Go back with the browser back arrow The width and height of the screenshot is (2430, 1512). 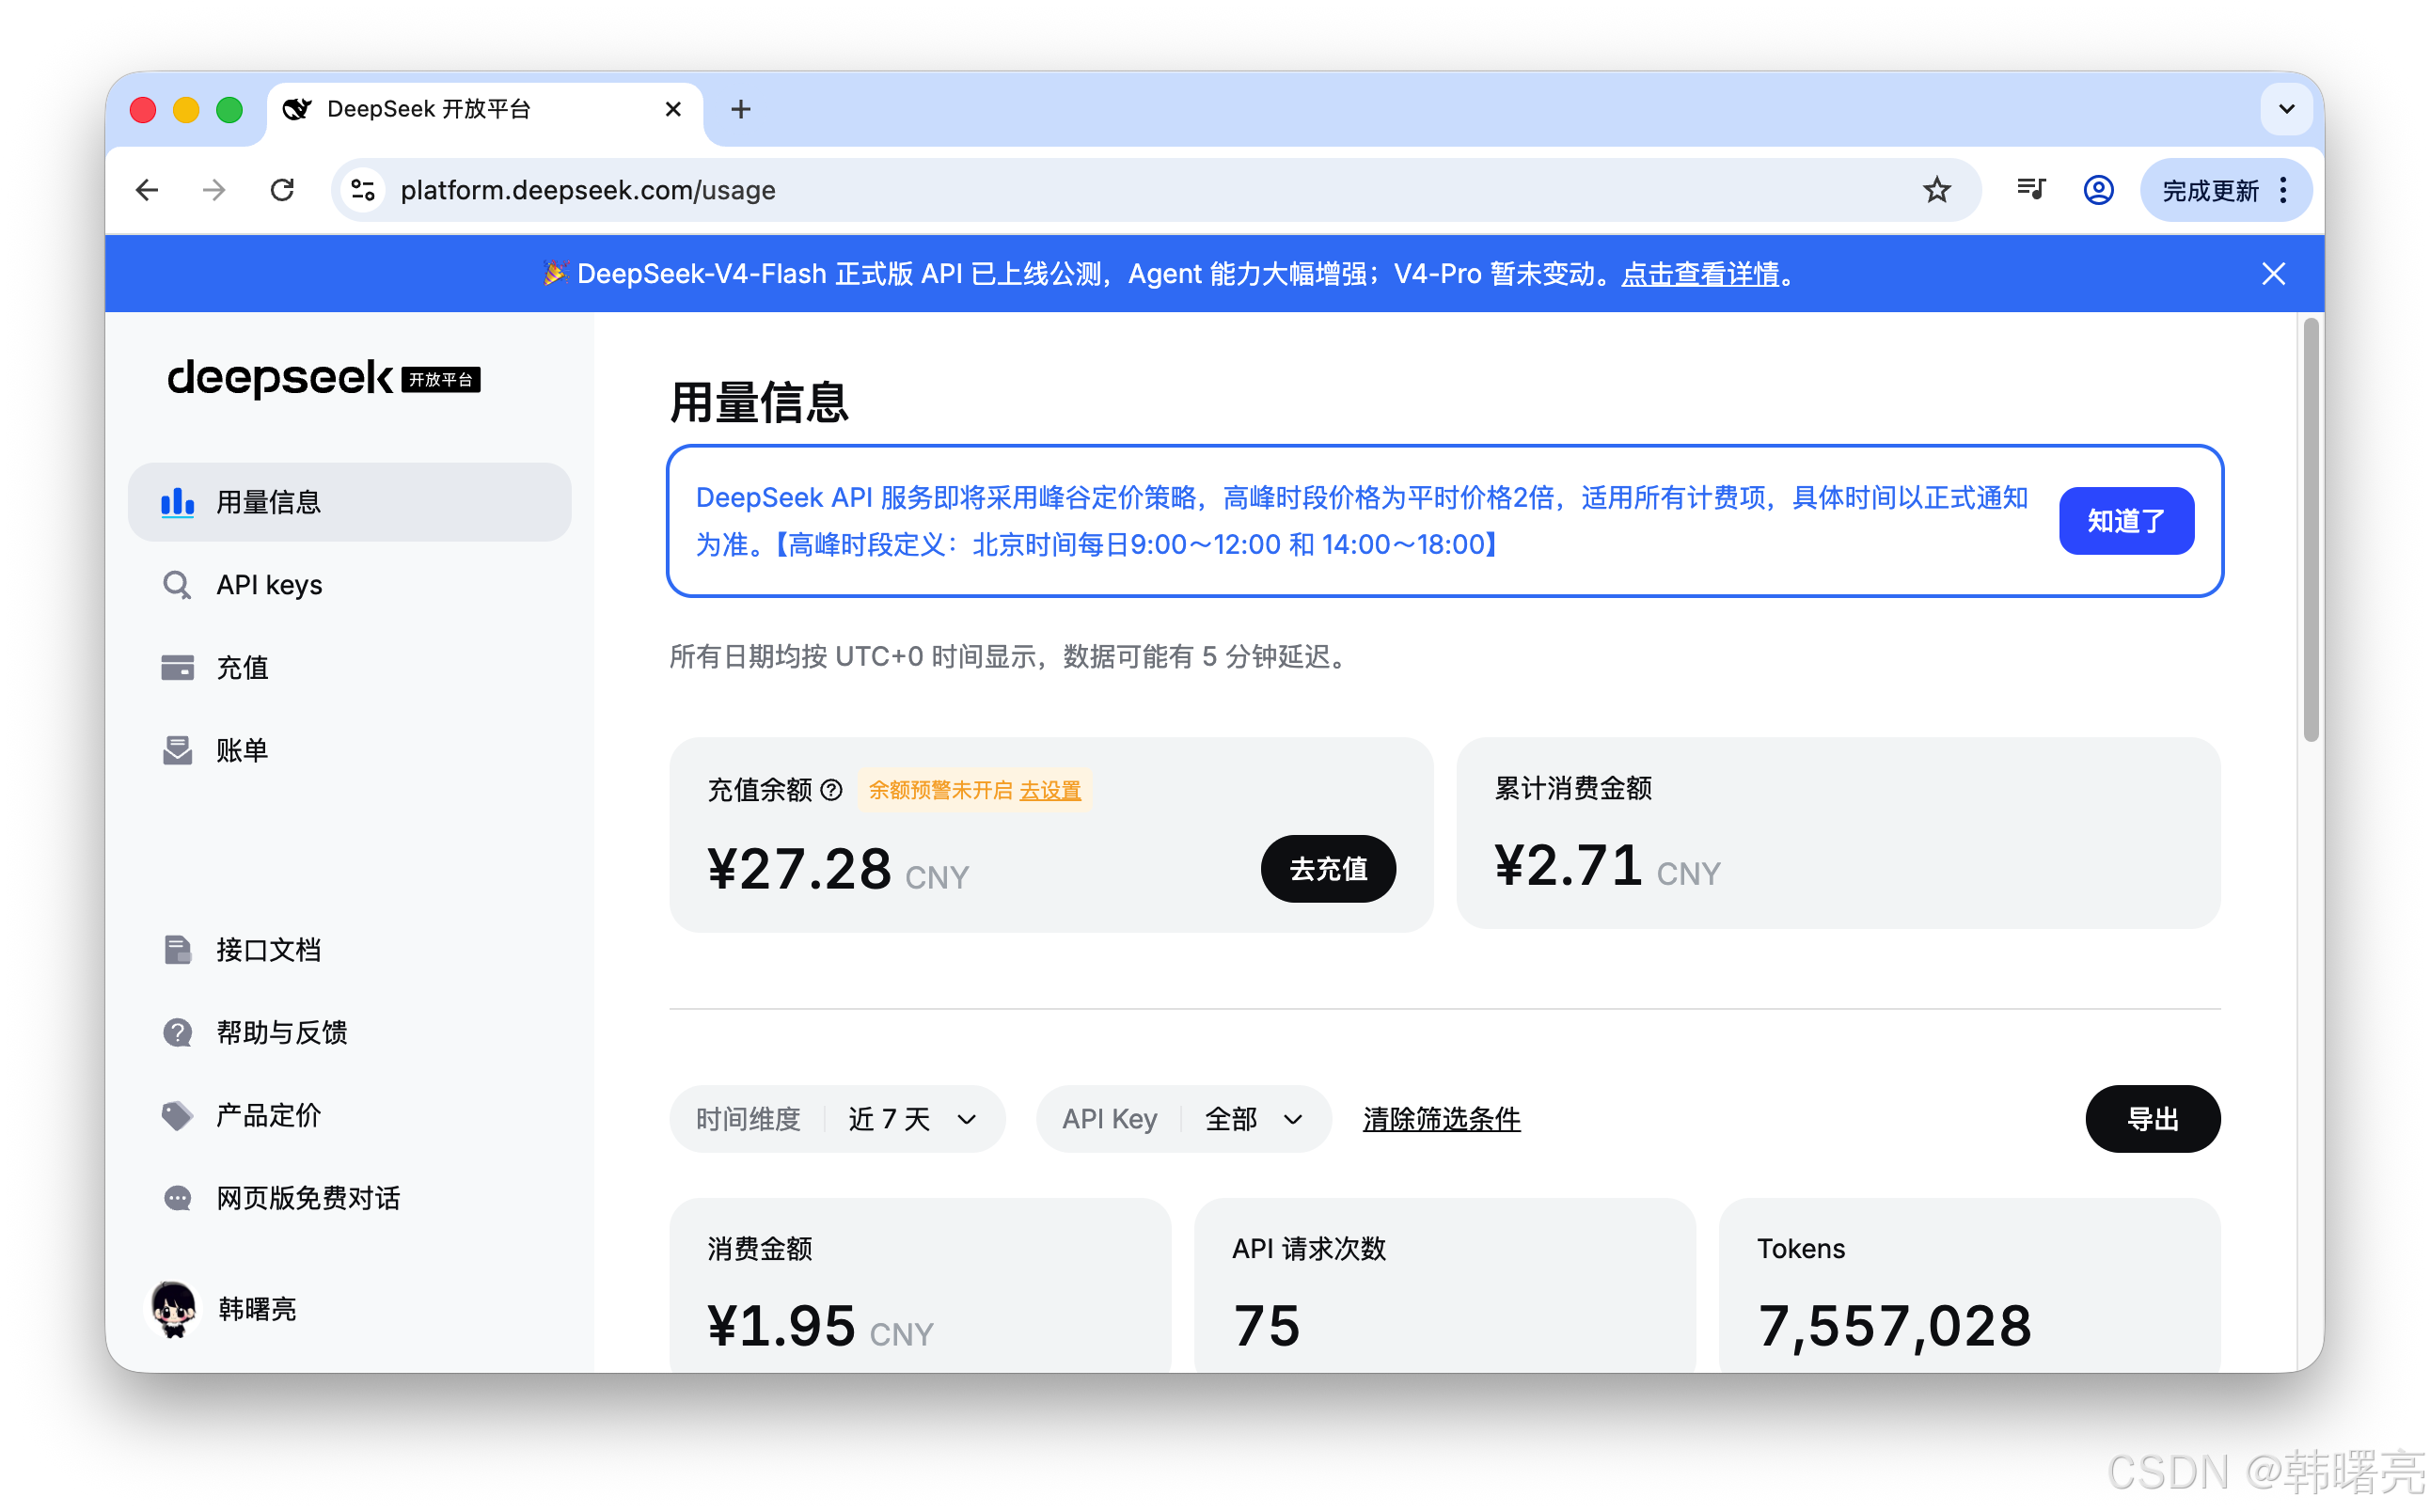(x=147, y=190)
